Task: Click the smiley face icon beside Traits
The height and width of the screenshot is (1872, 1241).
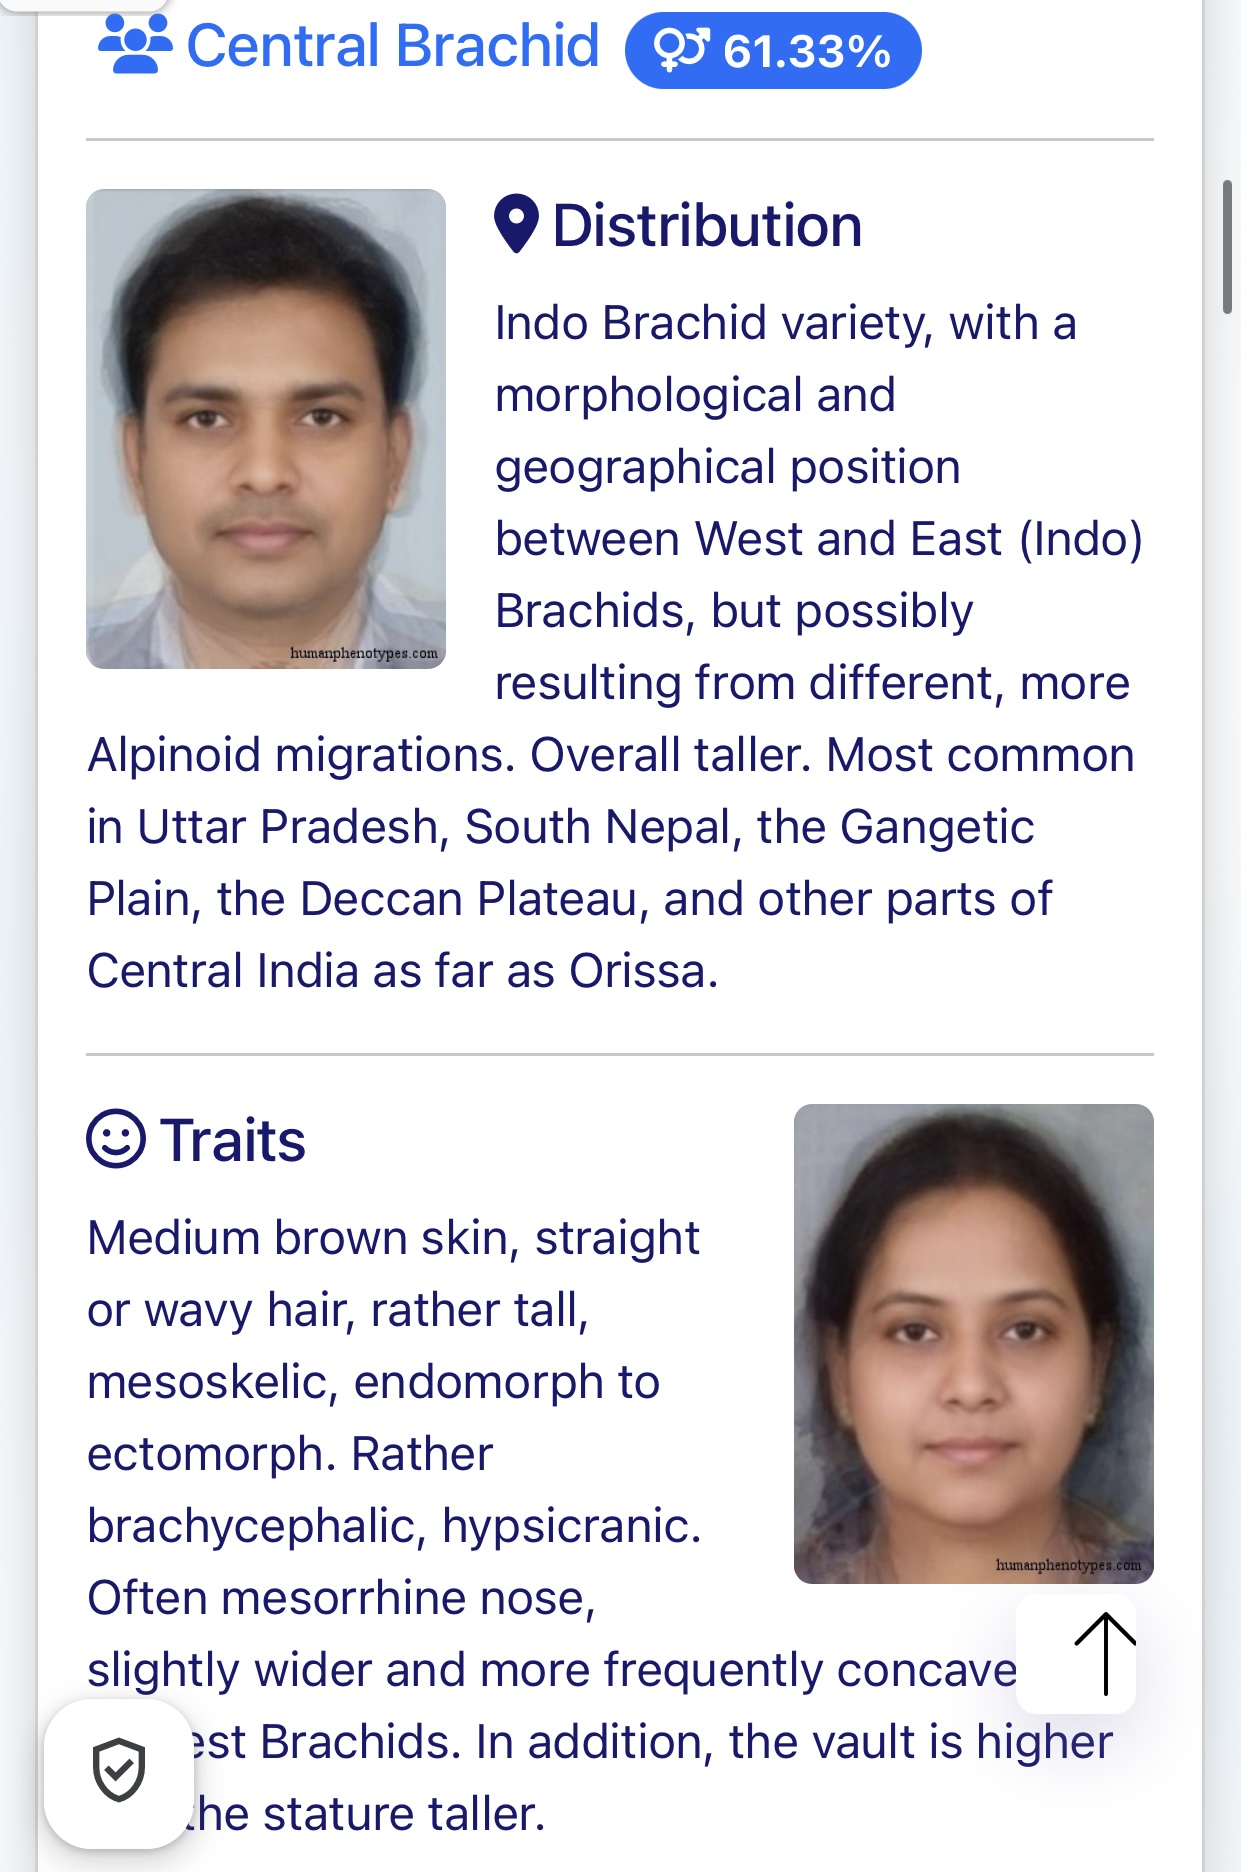Action: coord(116,1139)
